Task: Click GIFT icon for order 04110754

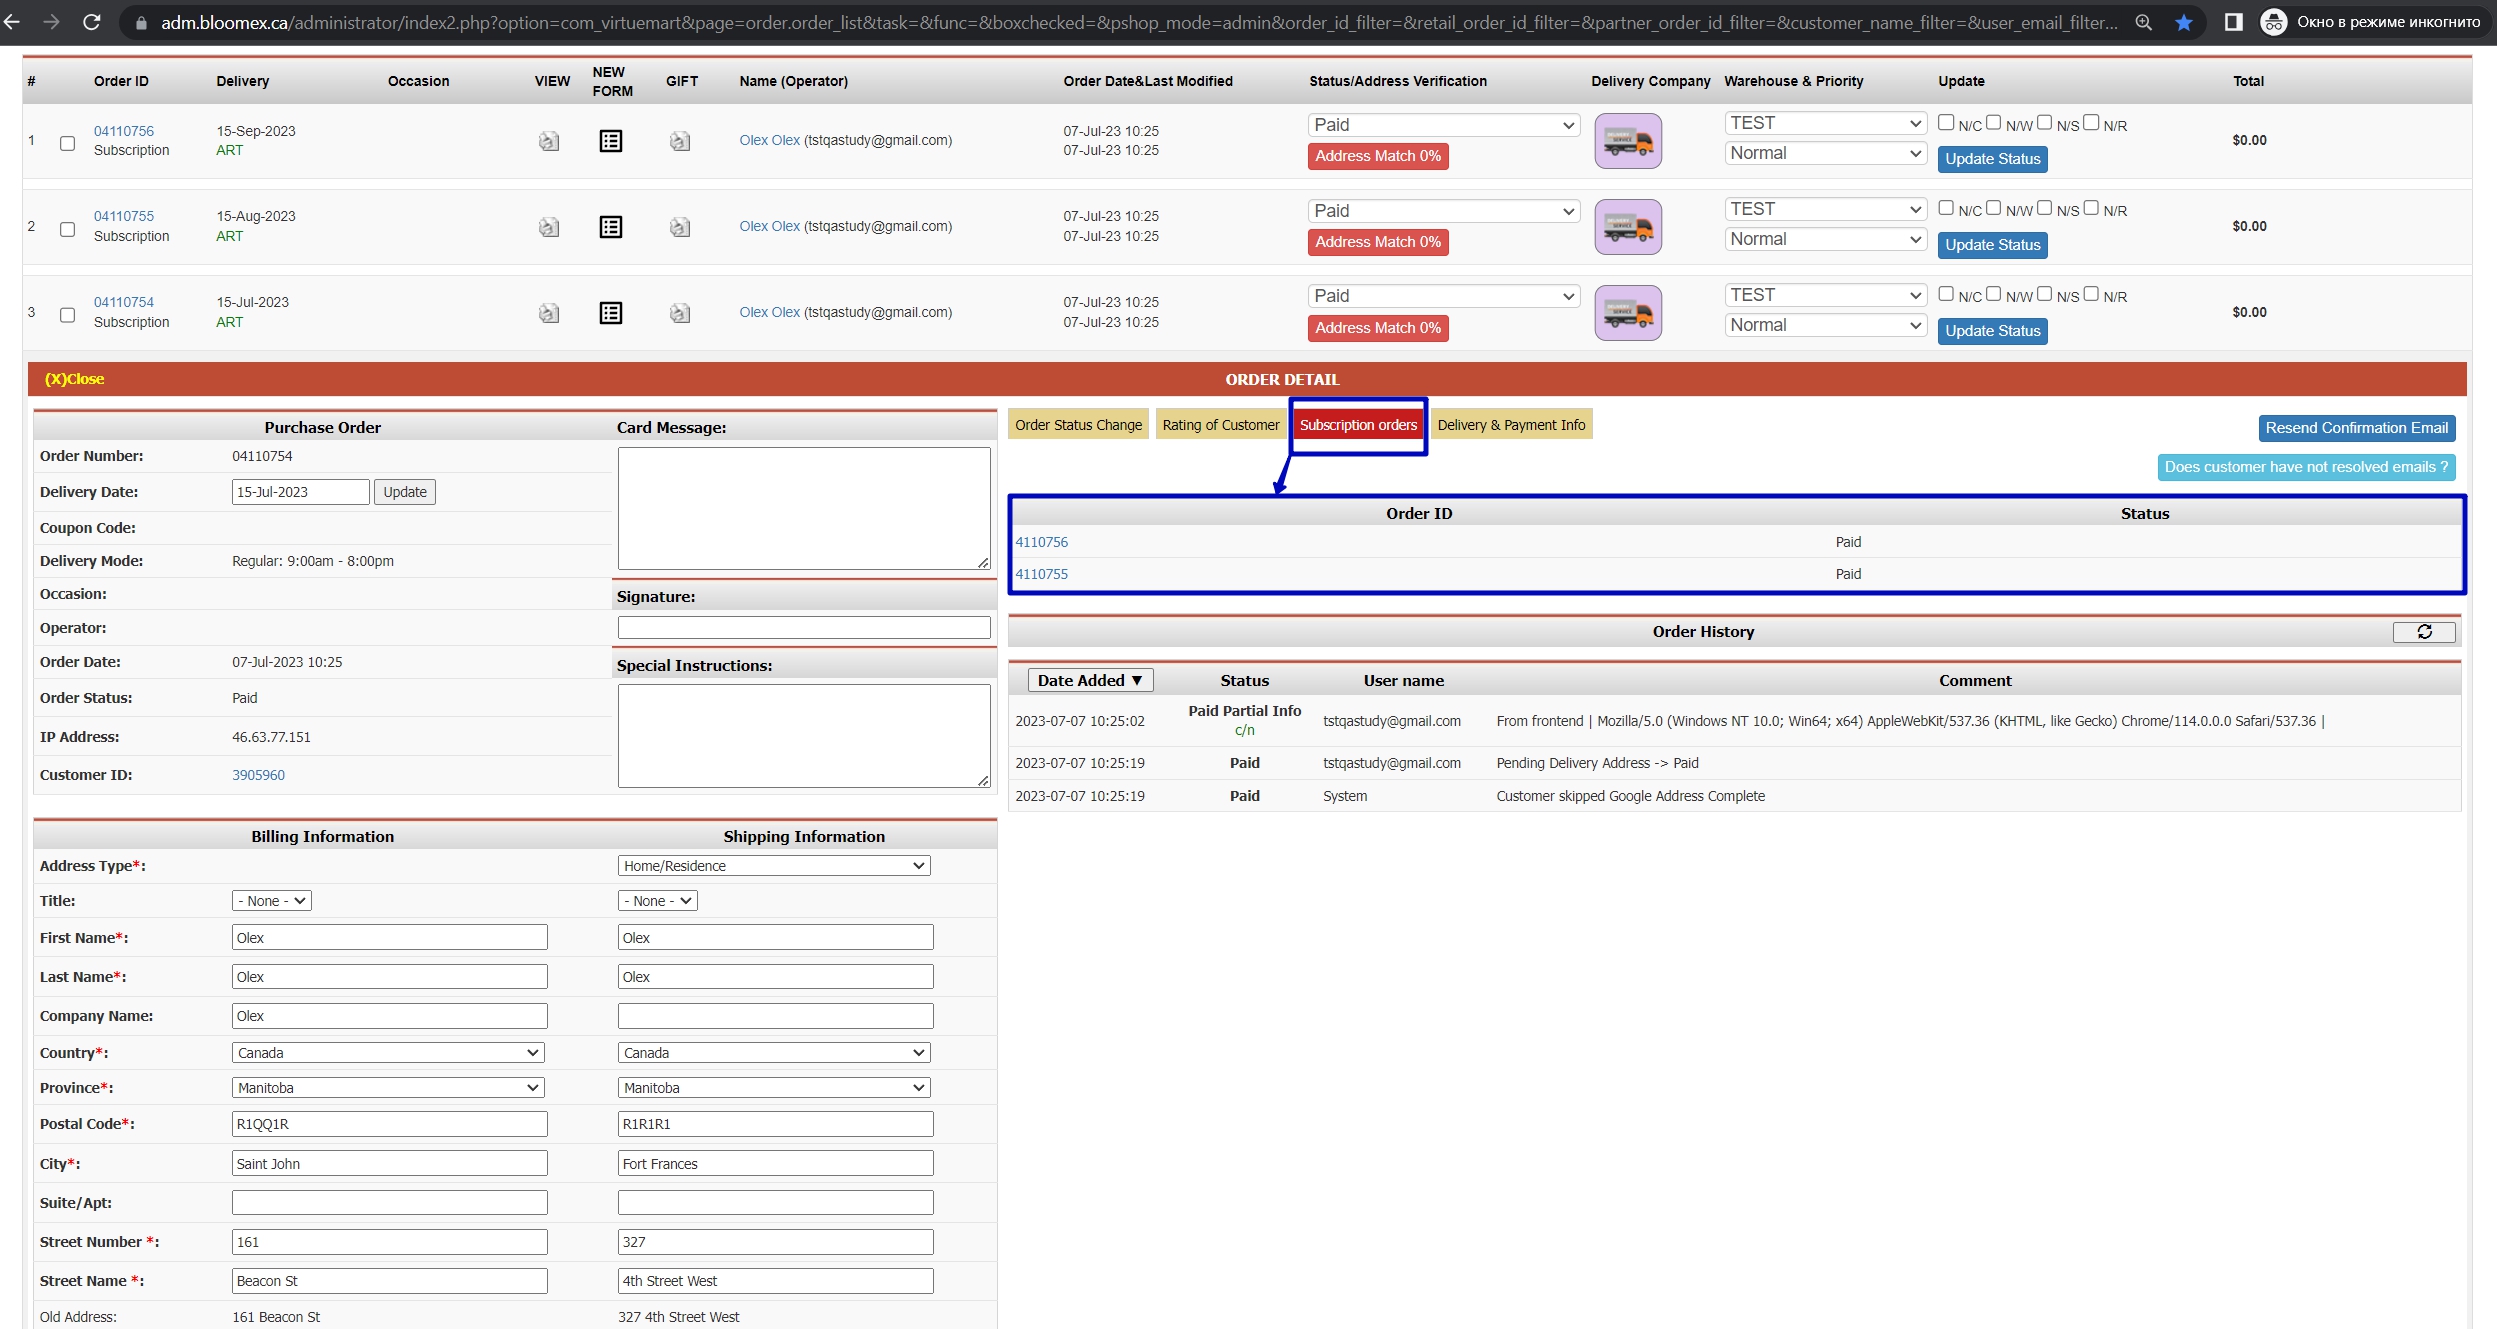Action: coord(680,313)
